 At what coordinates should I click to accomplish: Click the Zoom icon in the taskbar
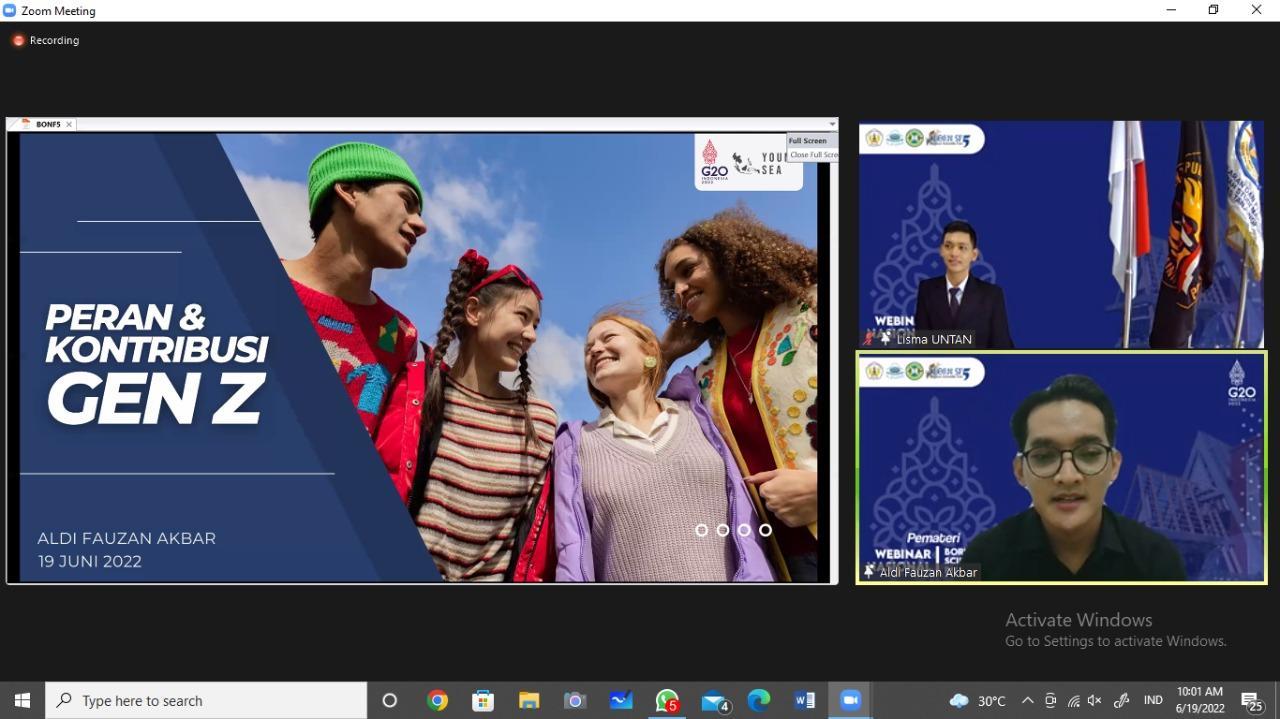[x=851, y=701]
